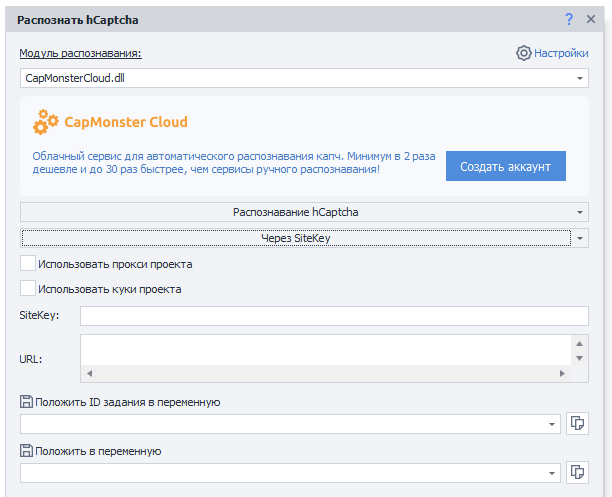Expand the result variable dropdown list

tap(553, 472)
